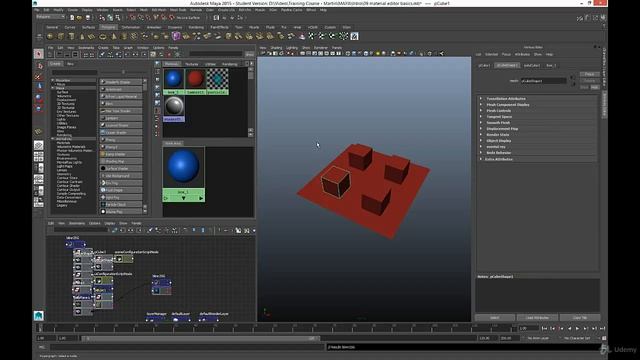Screen dimensions: 640x360
Task: Activate the Scale tool in toolbox
Action: click(x=39, y=108)
